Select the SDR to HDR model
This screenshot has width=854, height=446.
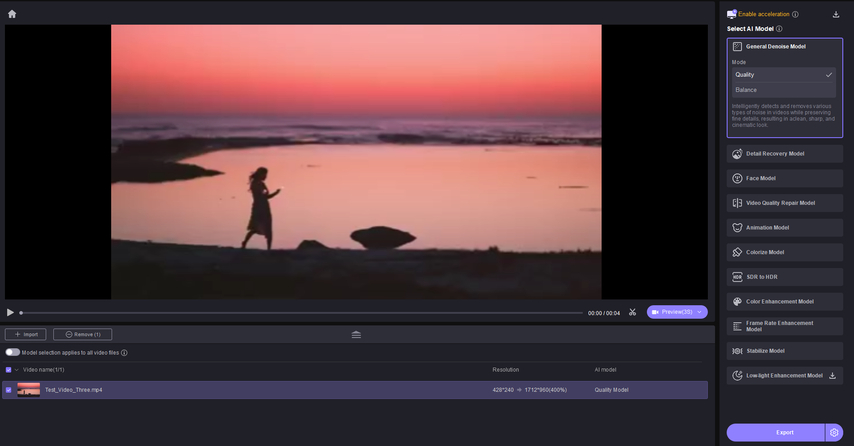784,277
